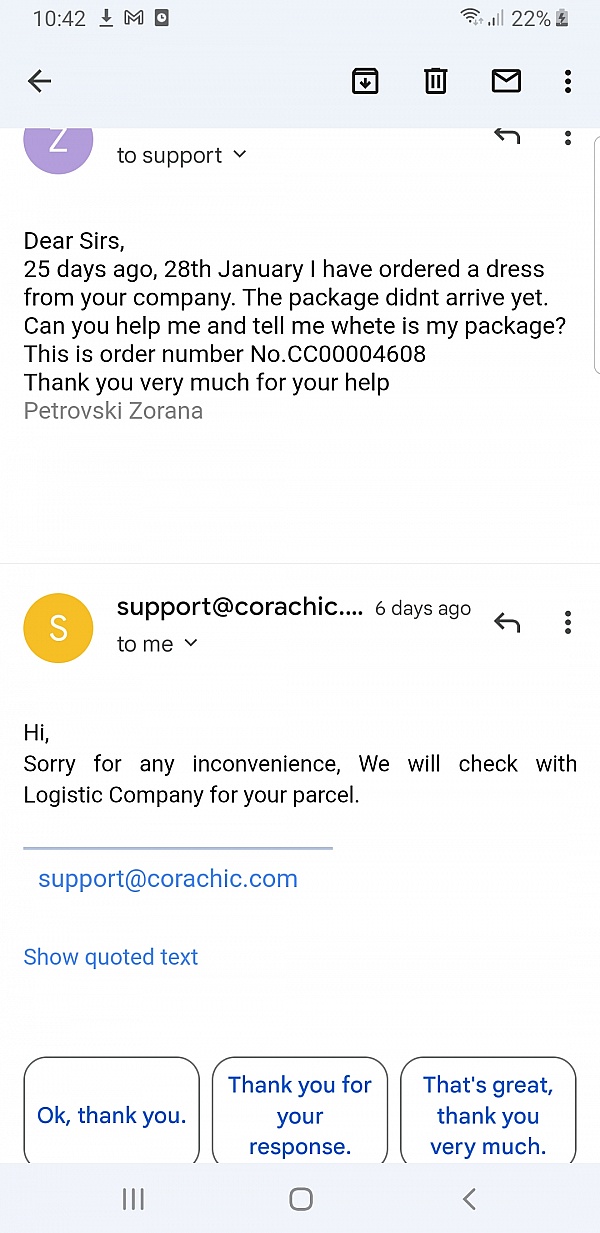Image resolution: width=600 pixels, height=1233 pixels.
Task: Open recent apps from the navigation bar
Action: tap(133, 1199)
